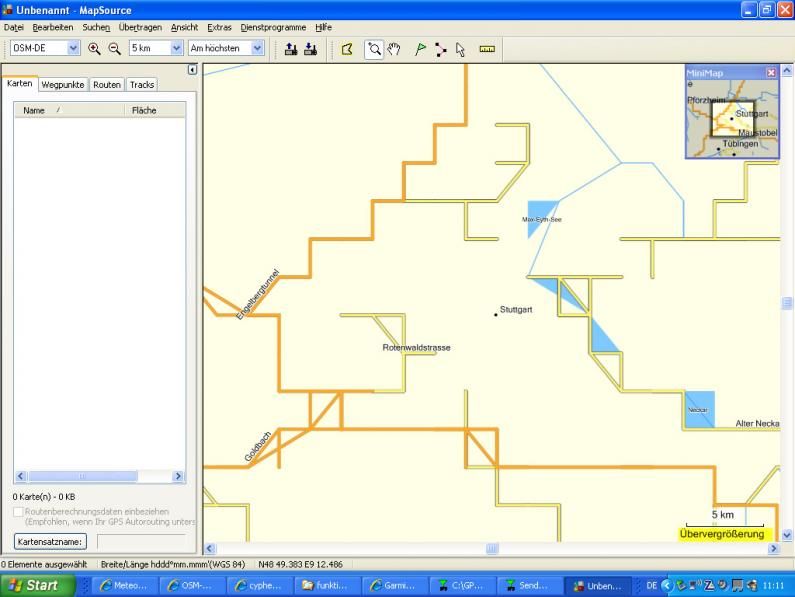Open the Ansicht menu

(184, 27)
